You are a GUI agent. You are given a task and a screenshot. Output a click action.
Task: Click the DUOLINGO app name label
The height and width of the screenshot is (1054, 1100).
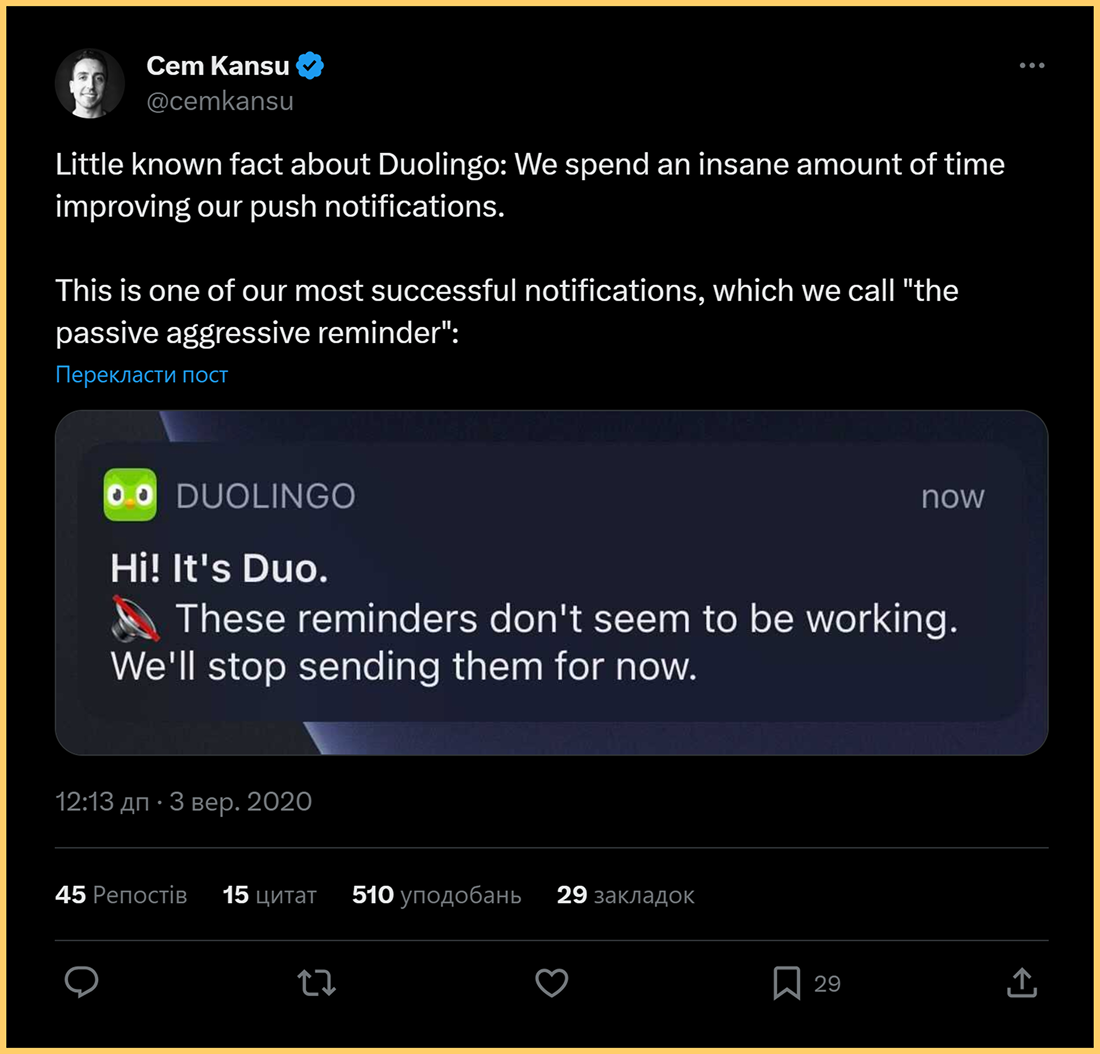[x=265, y=496]
